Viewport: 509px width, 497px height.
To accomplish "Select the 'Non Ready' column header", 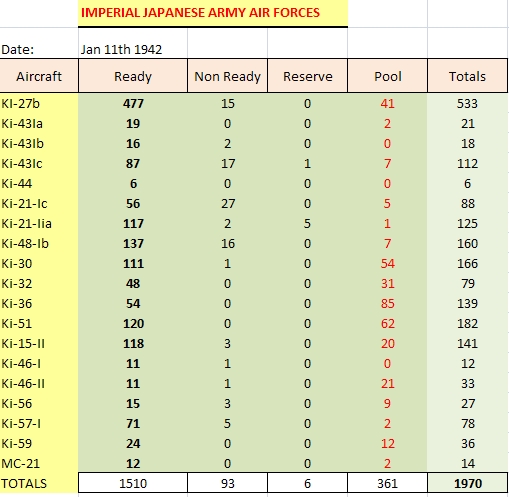I will [x=227, y=76].
